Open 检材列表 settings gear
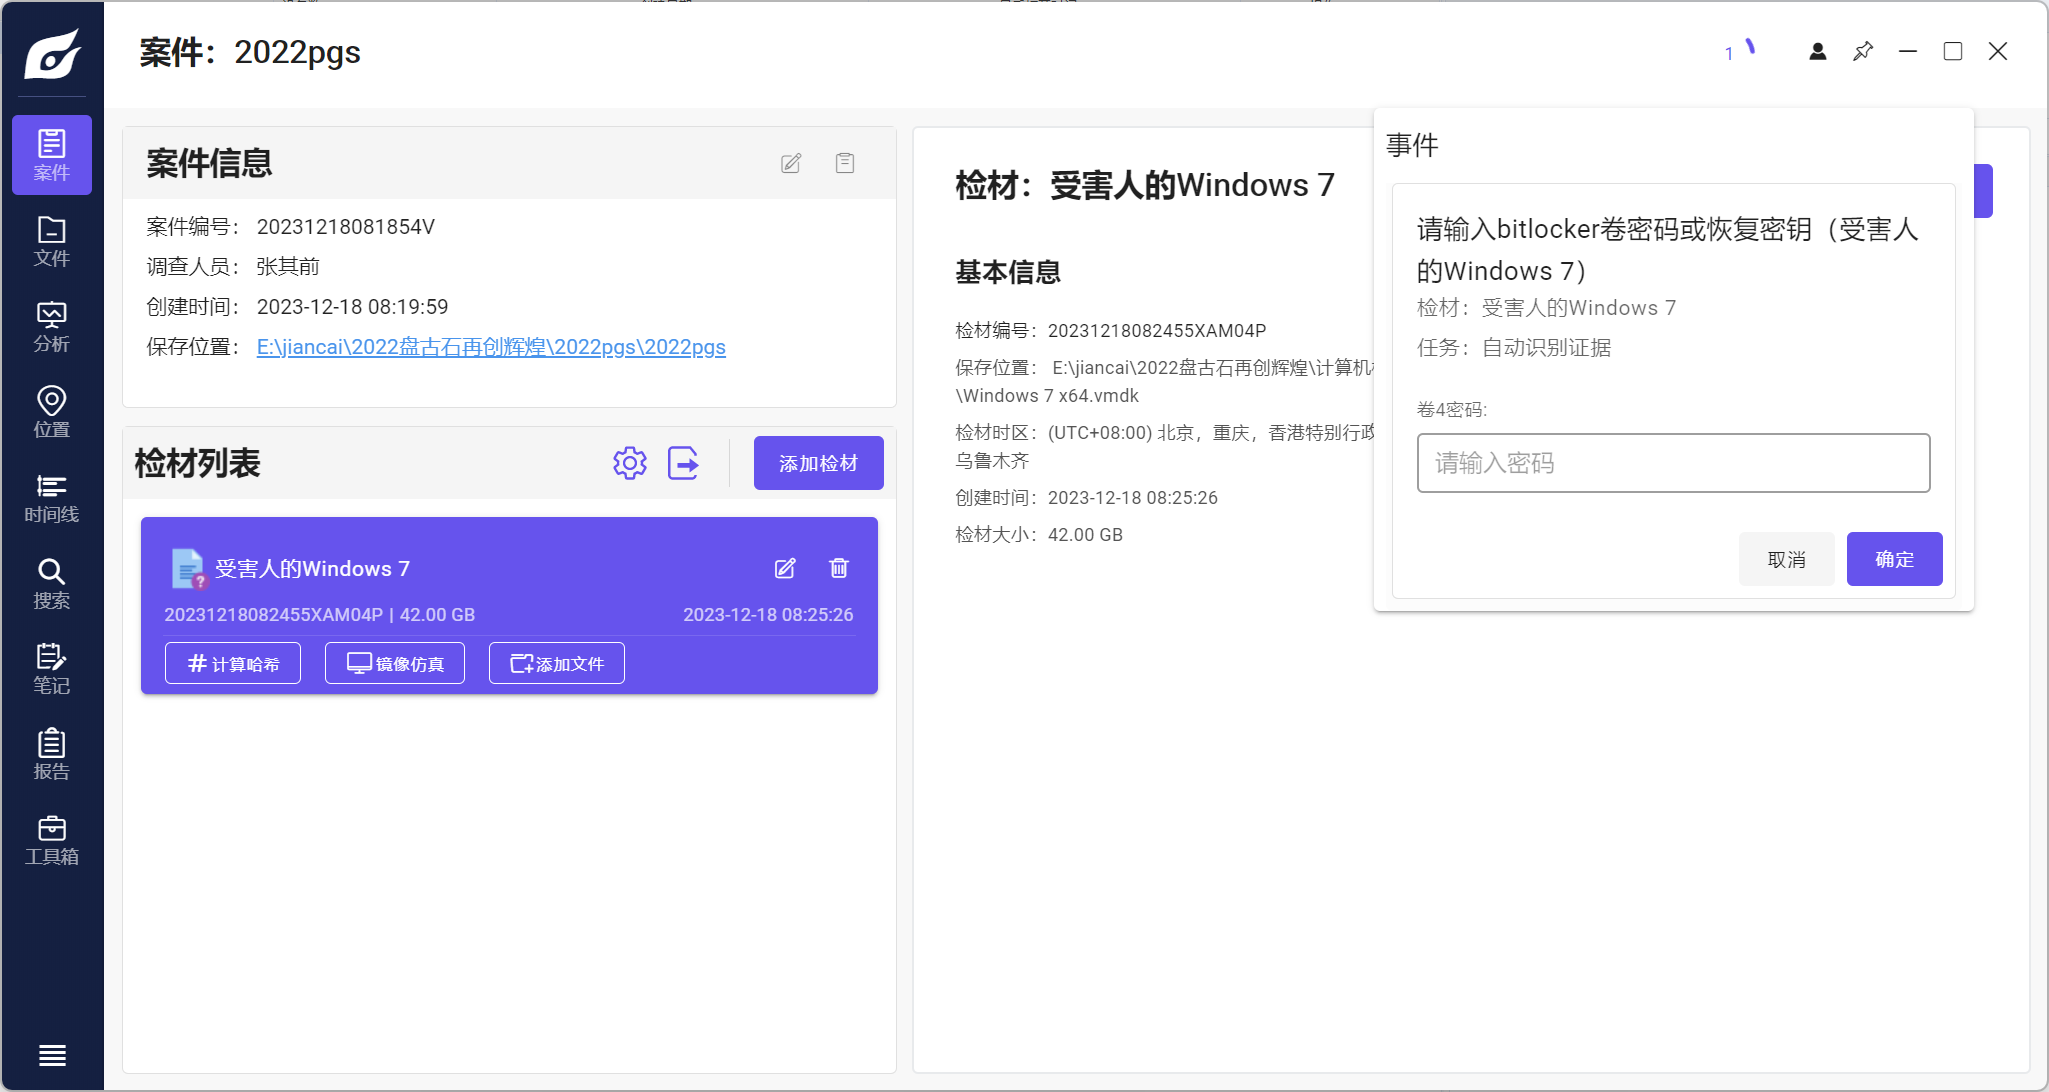 pyautogui.click(x=630, y=463)
